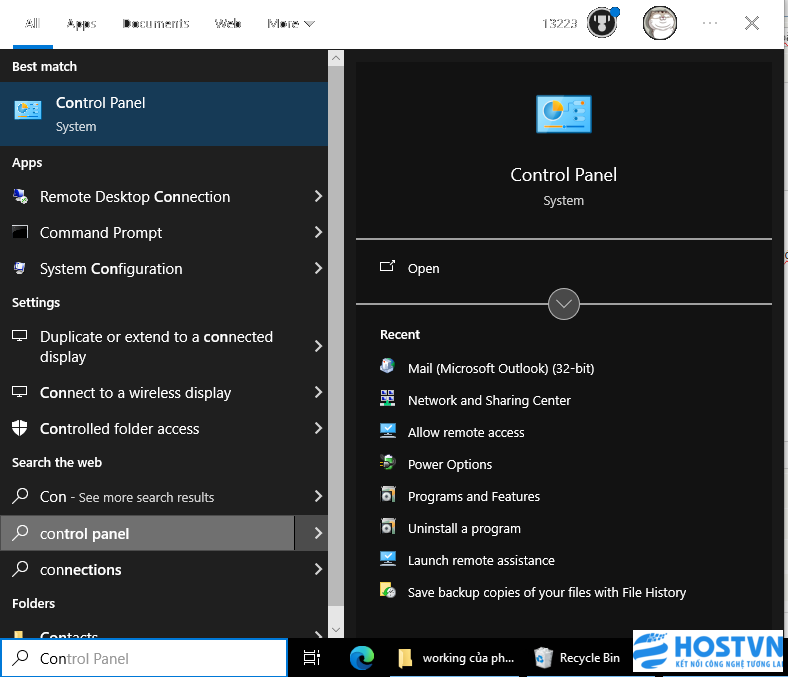Open Power Options recent item
The image size is (788, 677).
[x=450, y=464]
